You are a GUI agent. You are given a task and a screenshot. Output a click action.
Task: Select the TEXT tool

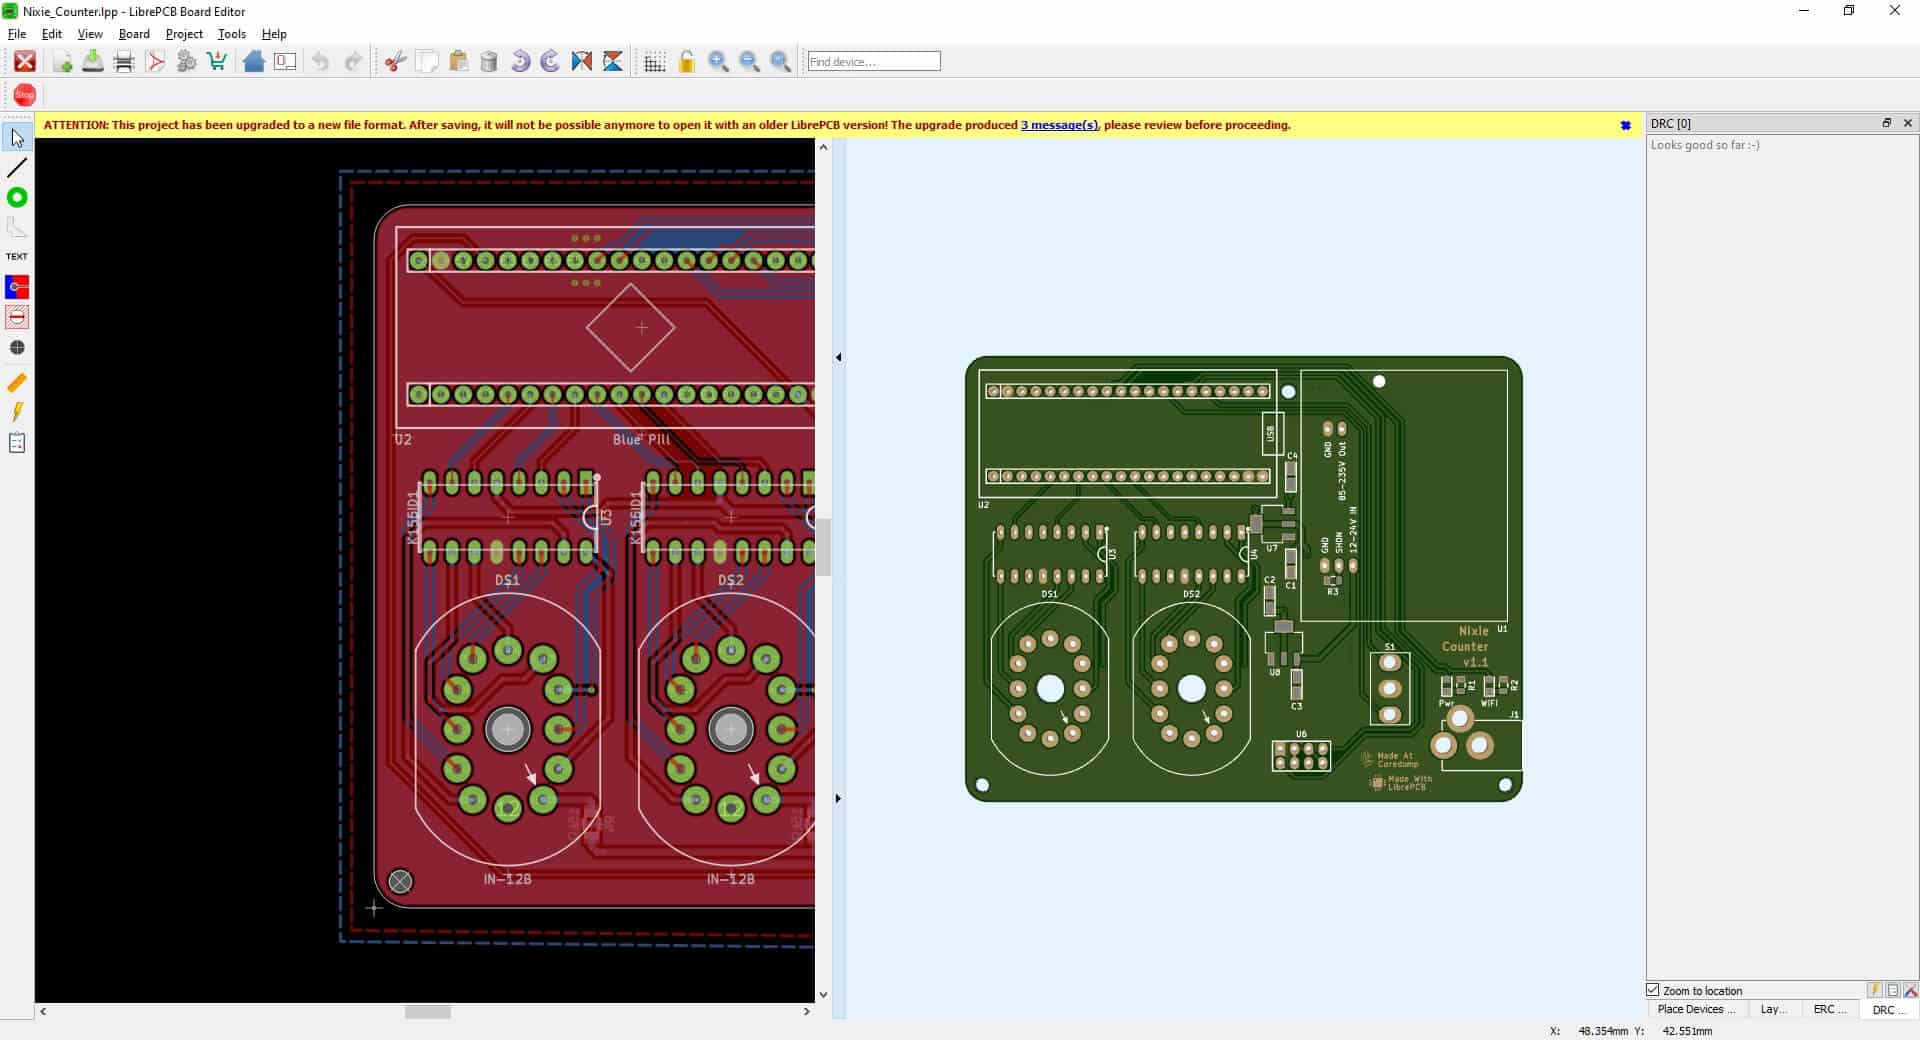16,255
